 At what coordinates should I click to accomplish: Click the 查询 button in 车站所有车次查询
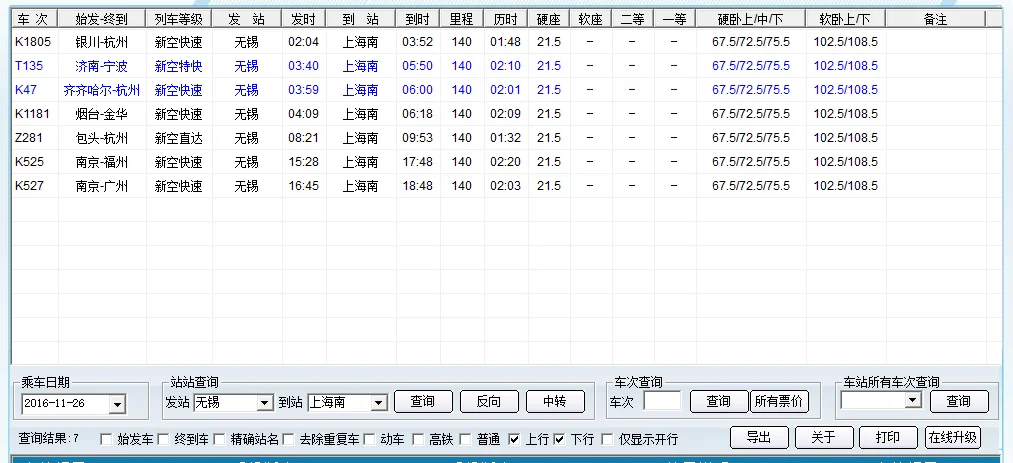(x=959, y=402)
